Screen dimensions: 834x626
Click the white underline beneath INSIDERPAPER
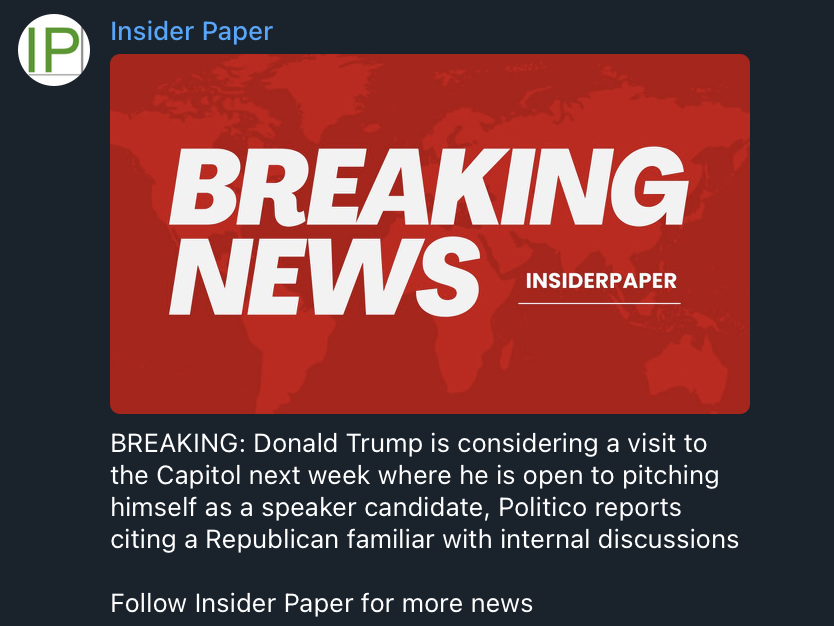(x=599, y=303)
